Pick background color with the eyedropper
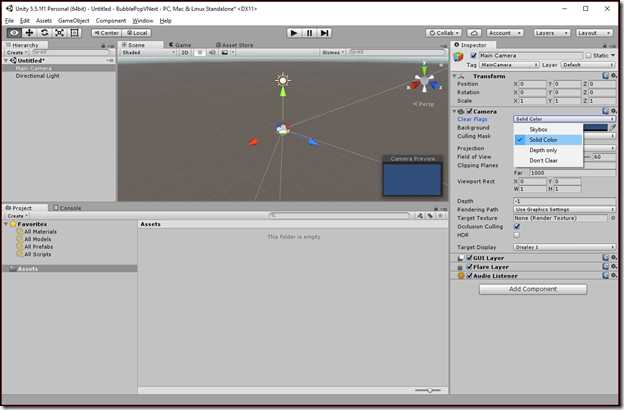Screen dimensions: 624x410 [612, 127]
